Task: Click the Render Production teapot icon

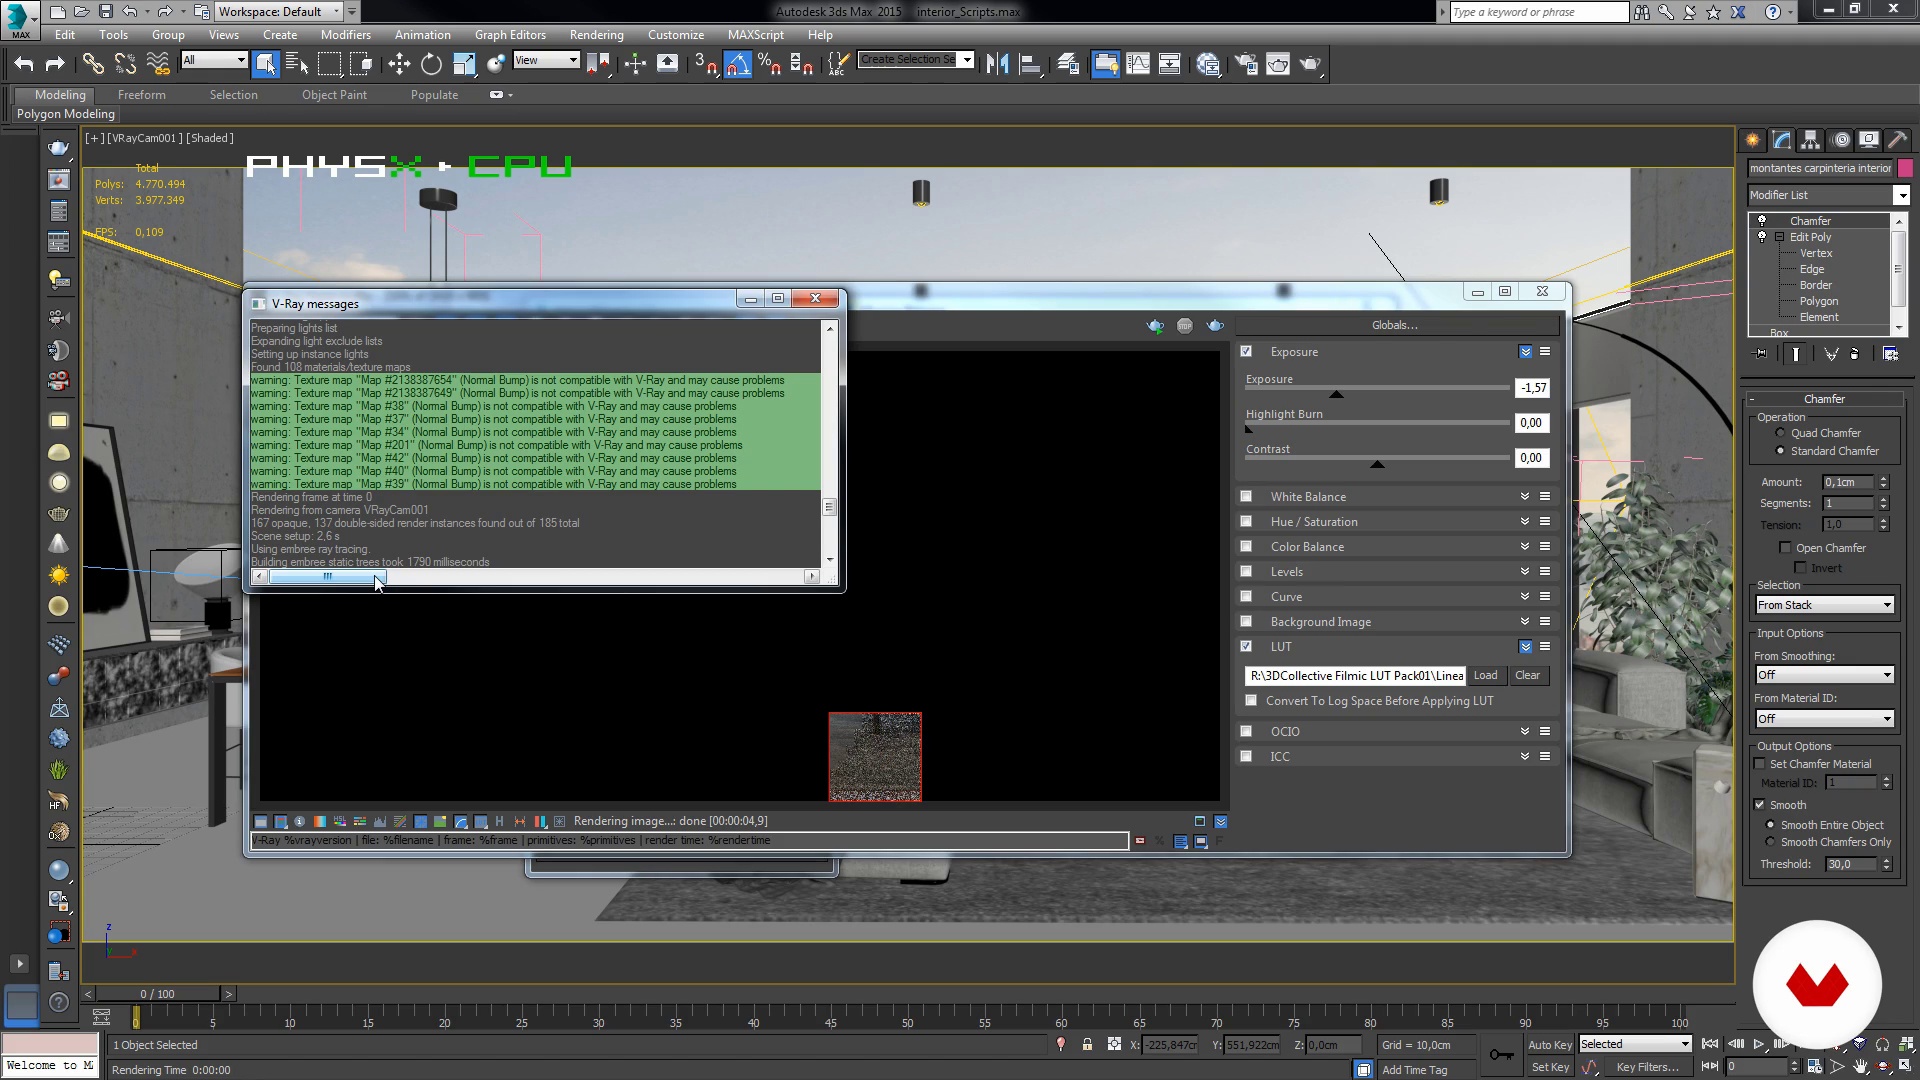Action: (x=1310, y=64)
